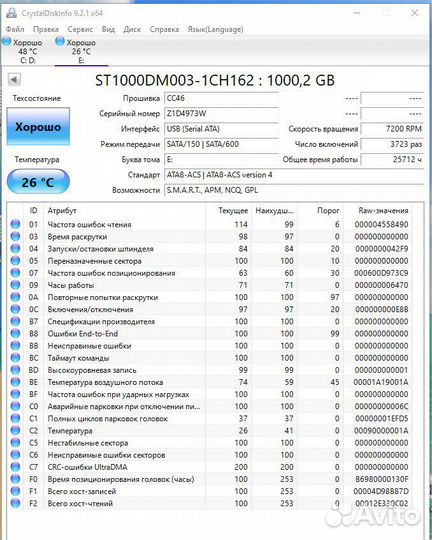Select the Всего хост-чтений attribute text
This screenshot has width=432, height=540.
(80, 503)
